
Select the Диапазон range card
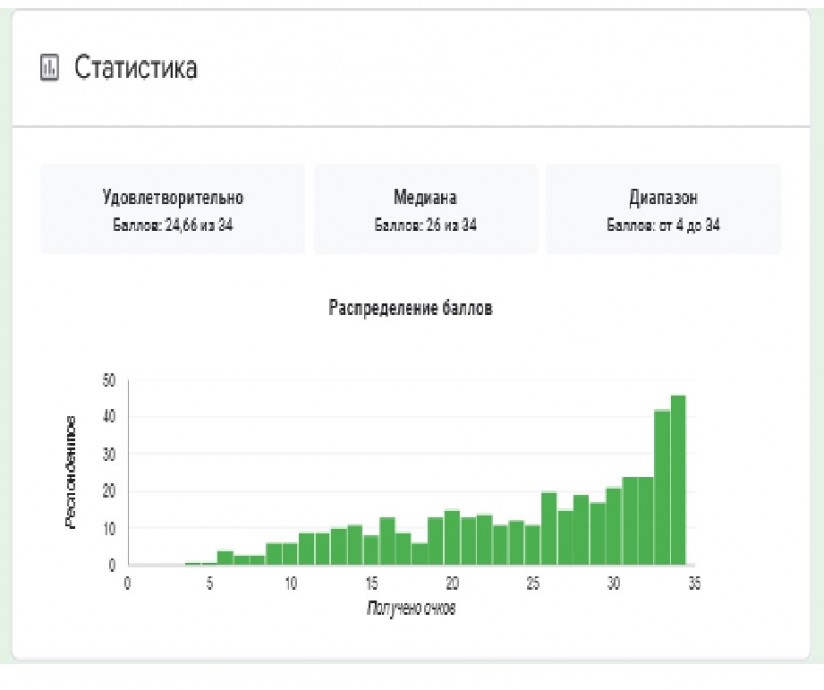pyautogui.click(x=663, y=209)
